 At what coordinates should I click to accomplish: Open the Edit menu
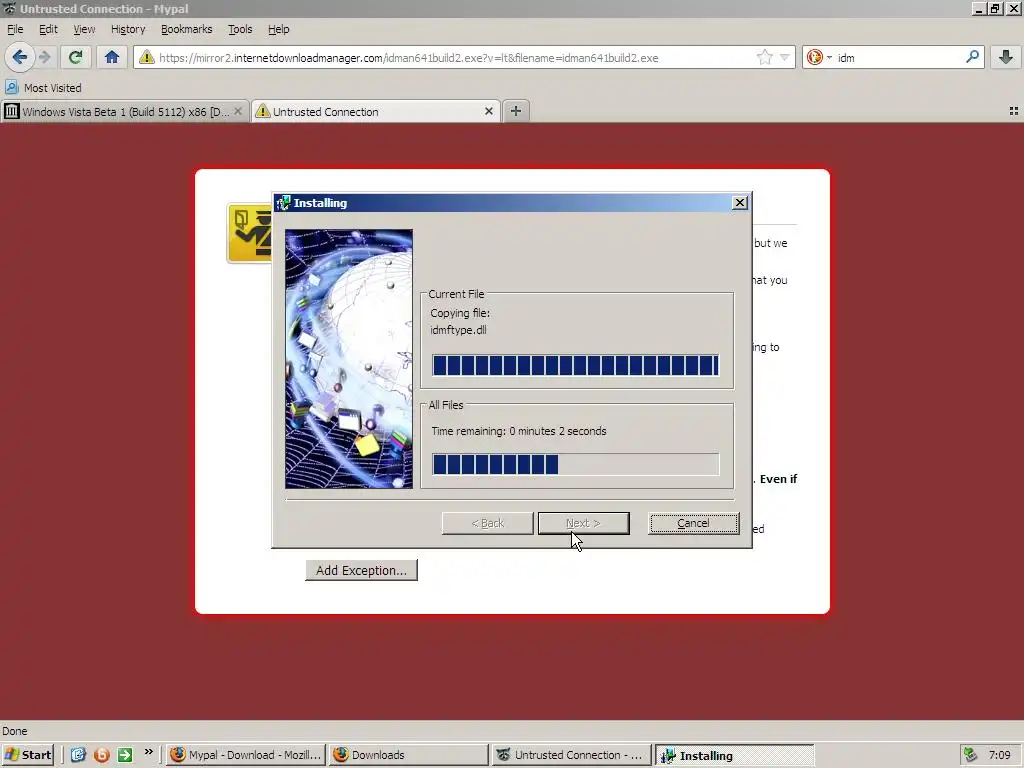(x=48, y=29)
